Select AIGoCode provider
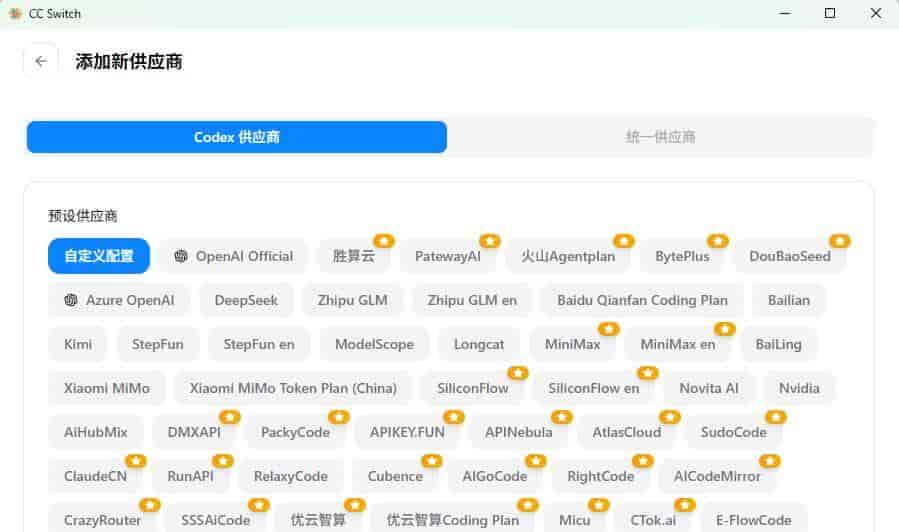899x532 pixels. 494,476
